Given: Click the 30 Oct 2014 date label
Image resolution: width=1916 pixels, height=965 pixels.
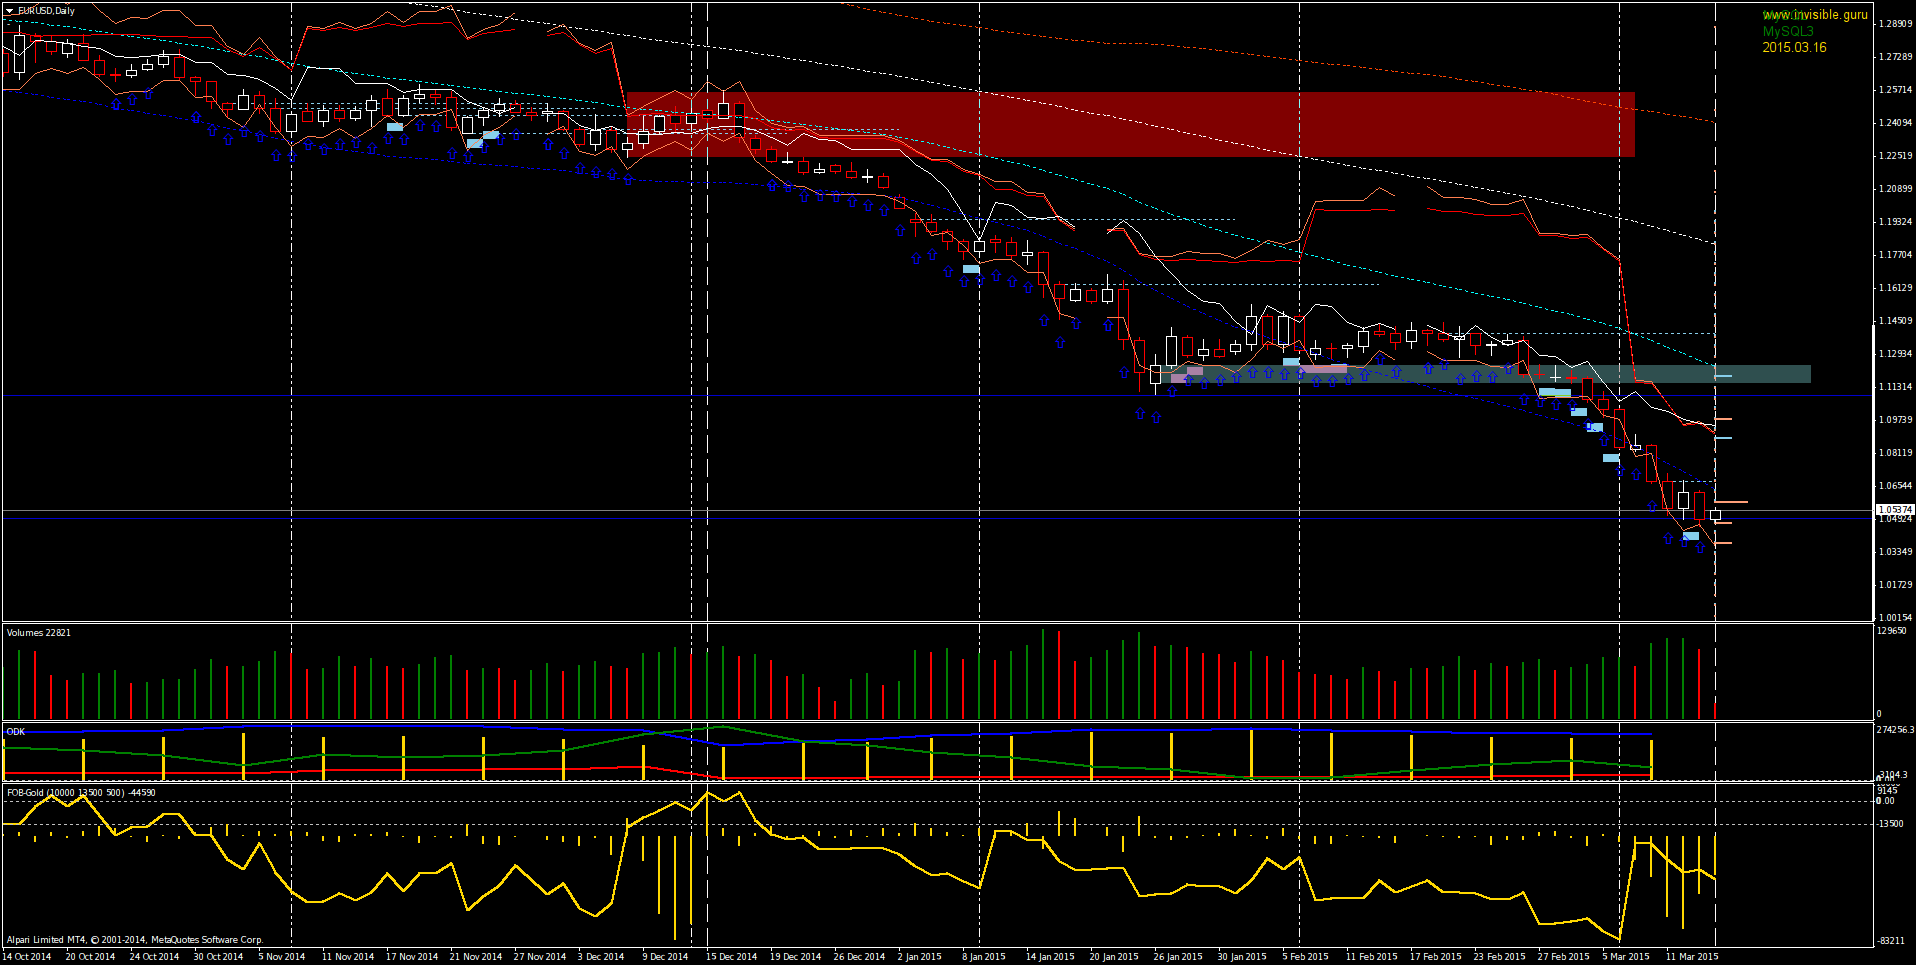Looking at the screenshot, I should click(218, 957).
